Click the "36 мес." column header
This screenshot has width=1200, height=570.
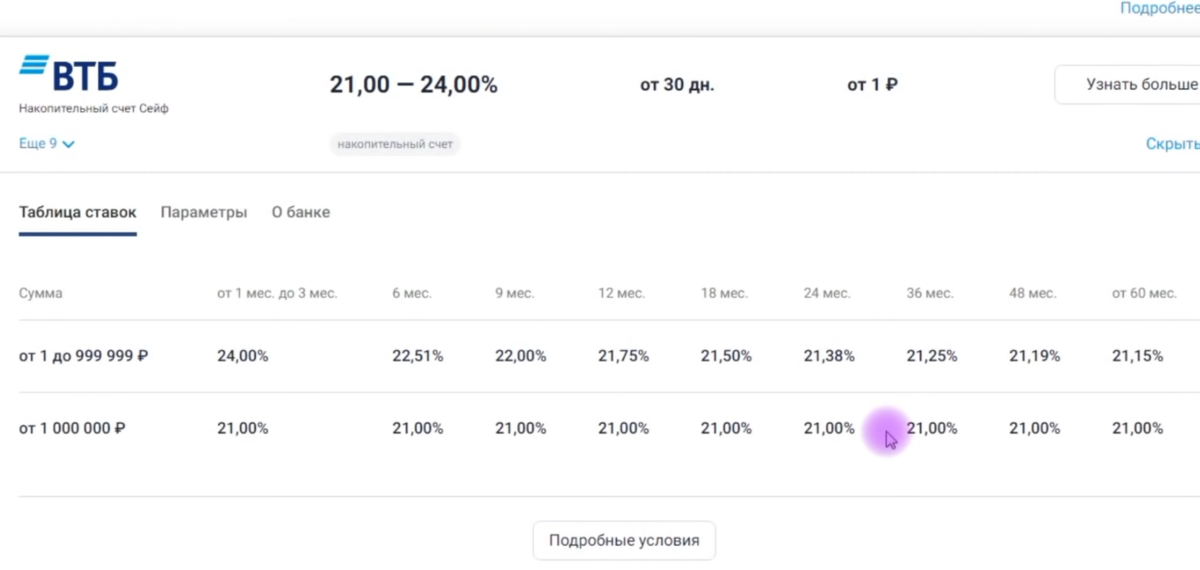point(930,293)
